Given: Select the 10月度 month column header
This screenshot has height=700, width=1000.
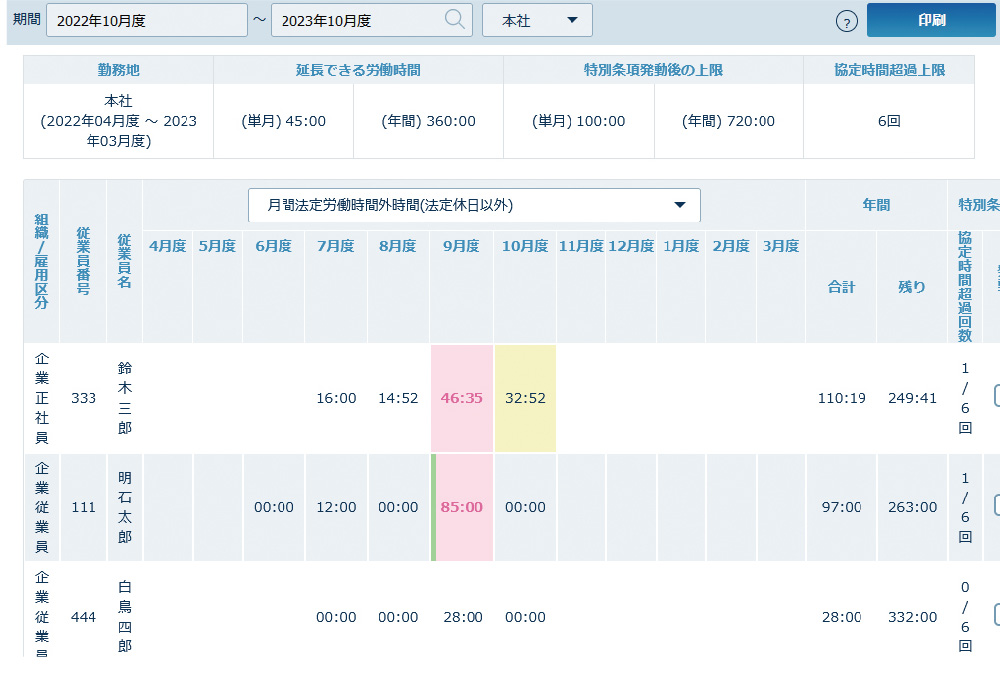Looking at the screenshot, I should [525, 246].
